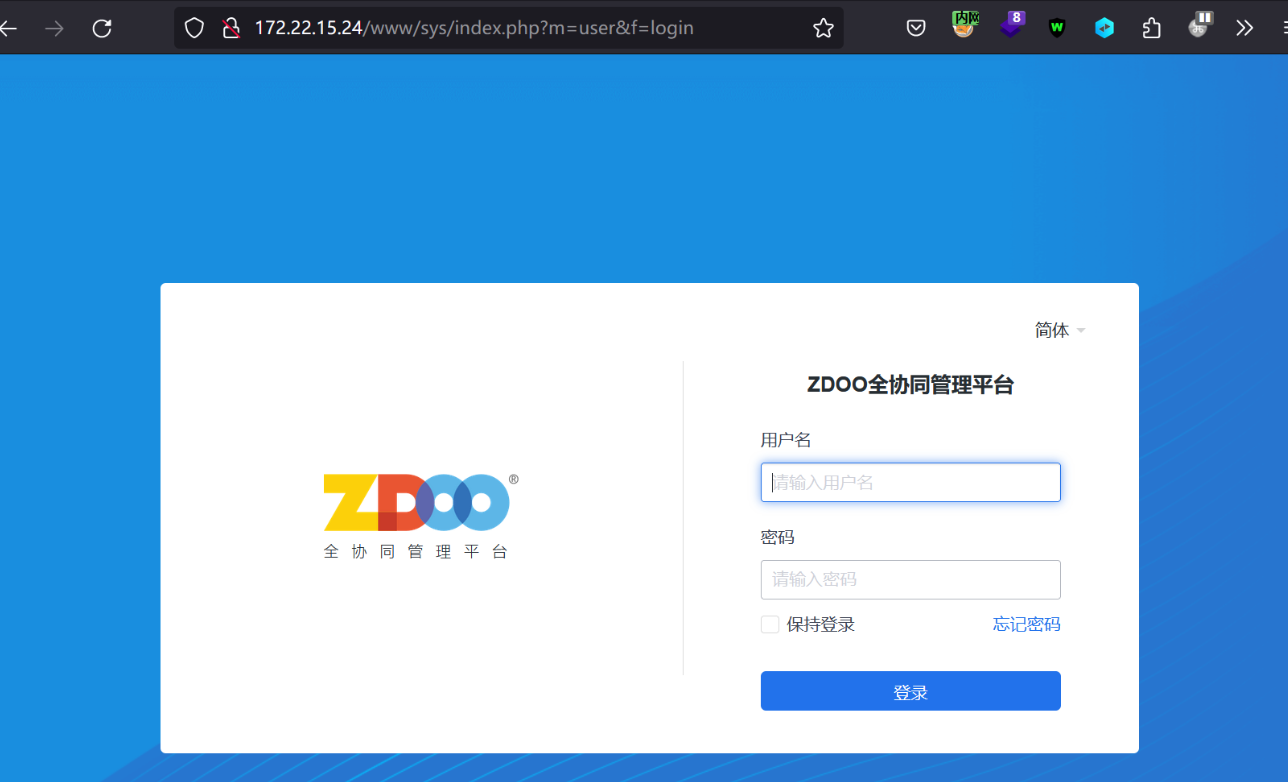
Task: Click the 全协同管理平台 caption under the logo
Action: [x=416, y=552]
